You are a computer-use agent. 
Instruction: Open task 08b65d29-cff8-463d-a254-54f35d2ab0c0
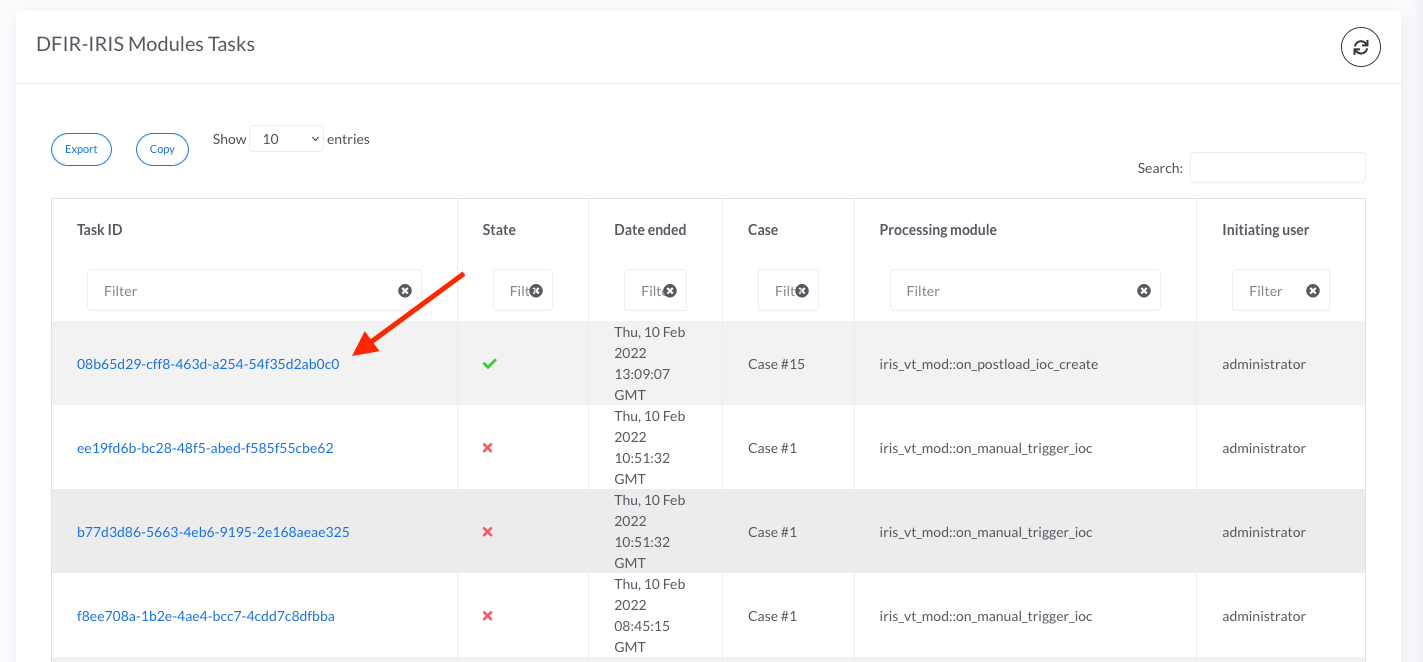(208, 364)
